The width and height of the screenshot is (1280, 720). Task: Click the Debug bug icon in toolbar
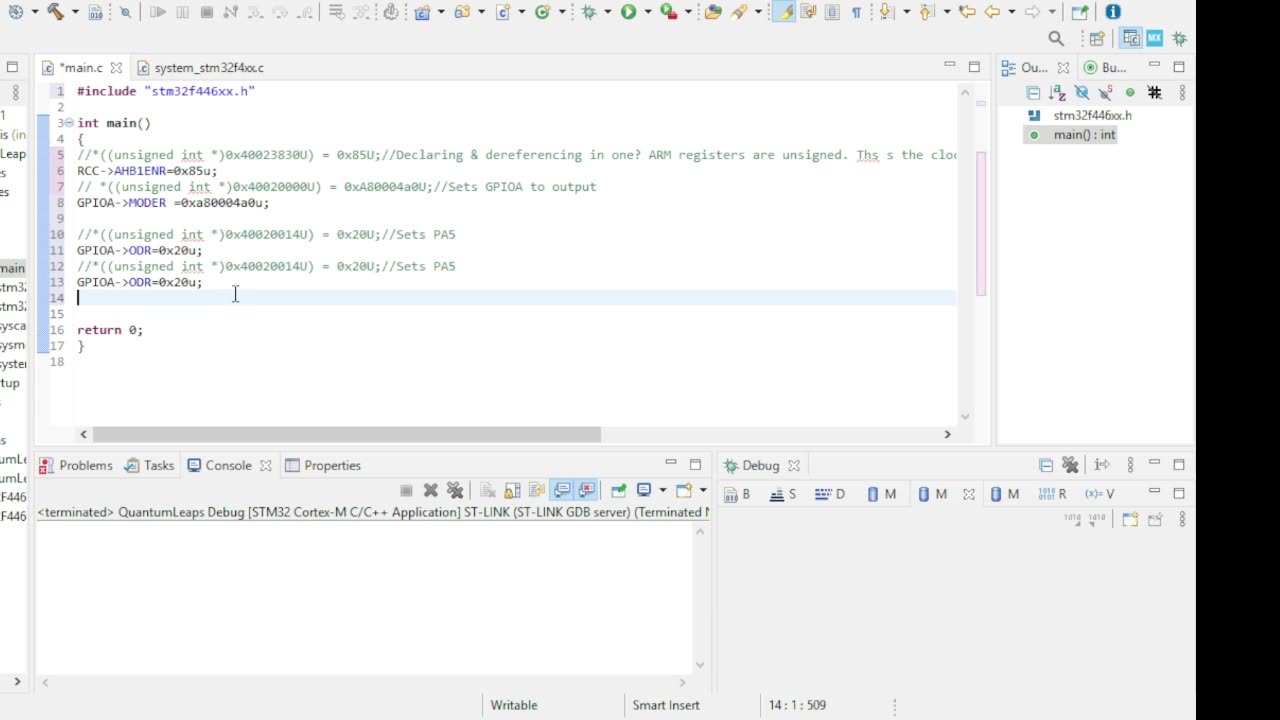588,12
